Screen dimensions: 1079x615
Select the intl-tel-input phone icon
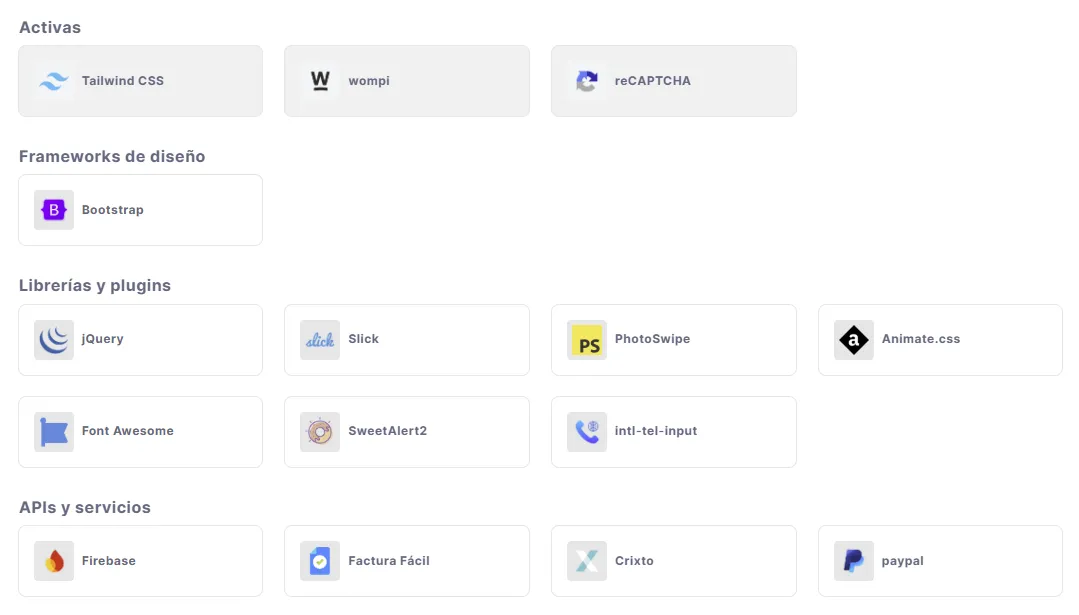585,431
